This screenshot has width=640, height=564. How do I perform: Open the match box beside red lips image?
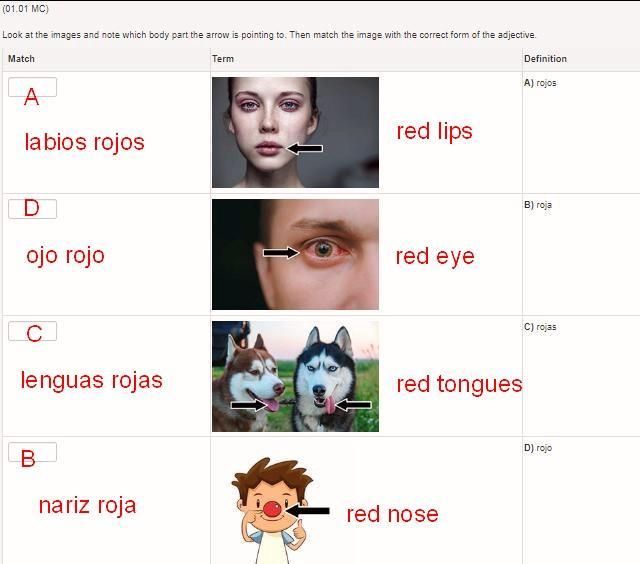point(32,87)
